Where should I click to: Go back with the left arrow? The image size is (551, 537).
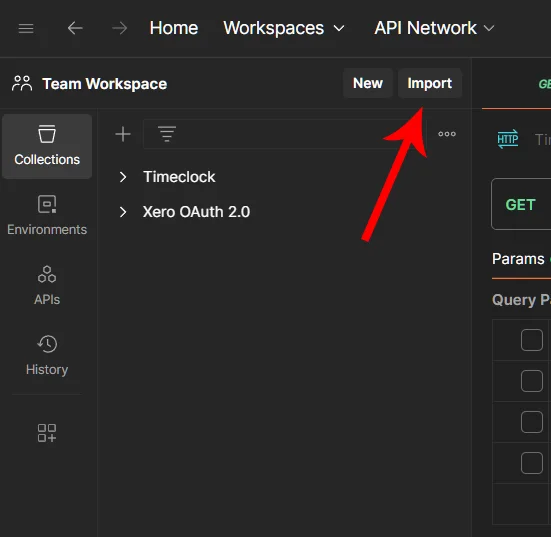75,28
